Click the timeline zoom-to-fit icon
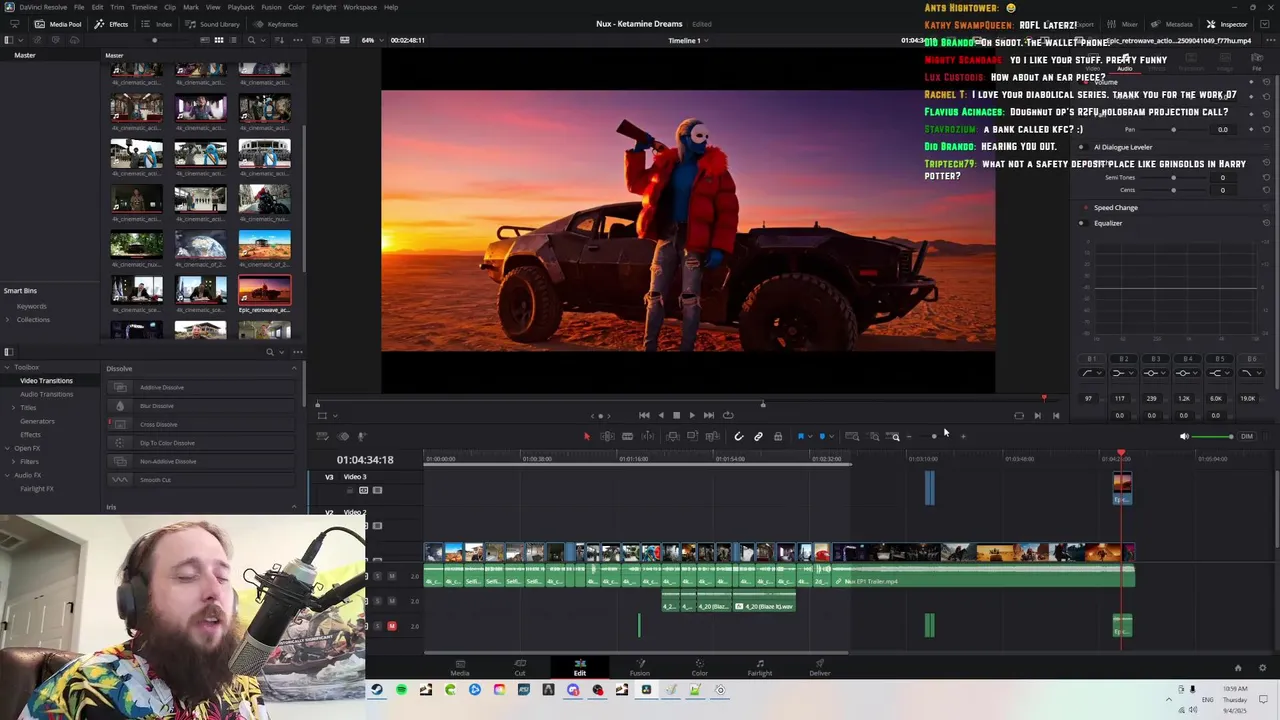The image size is (1280, 720). 852,436
